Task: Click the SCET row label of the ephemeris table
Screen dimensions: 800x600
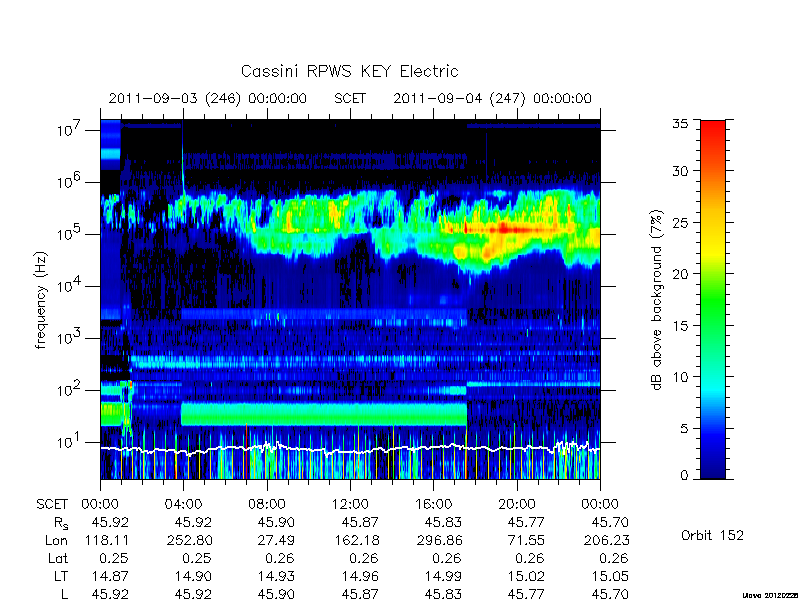Action: 52,504
